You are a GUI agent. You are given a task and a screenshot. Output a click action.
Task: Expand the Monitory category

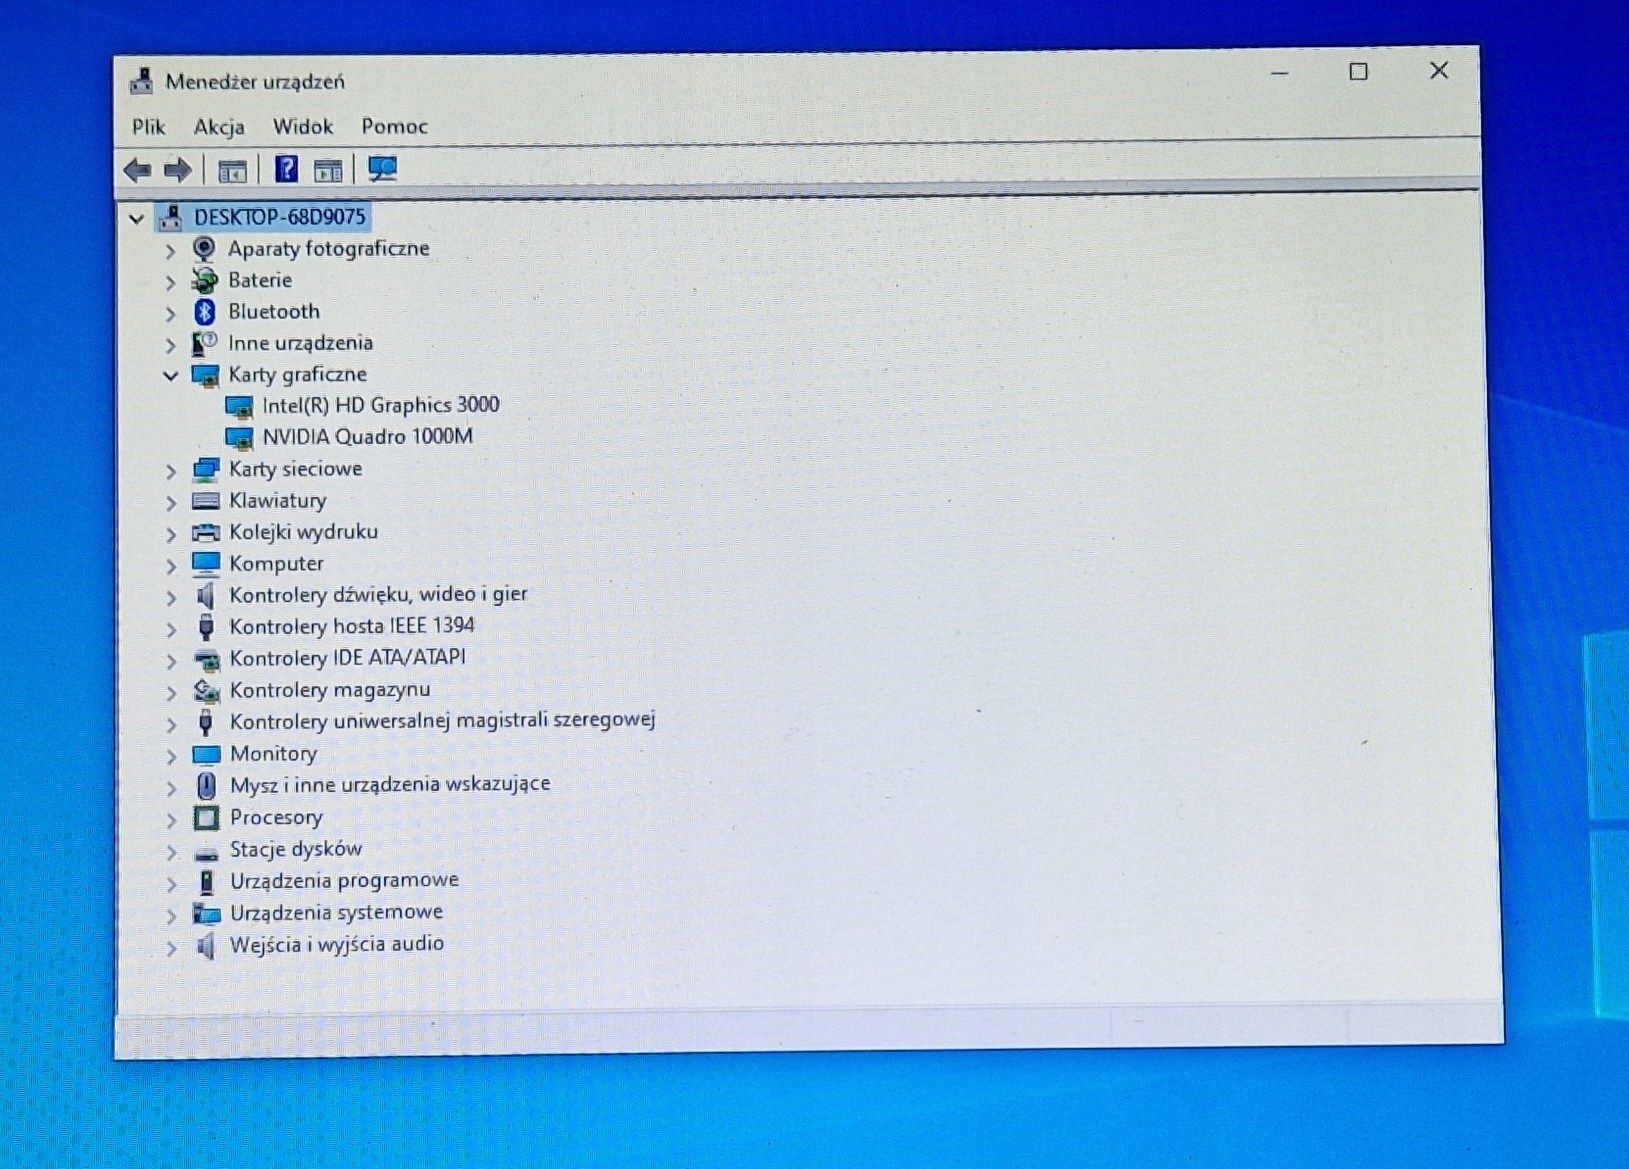point(172,756)
